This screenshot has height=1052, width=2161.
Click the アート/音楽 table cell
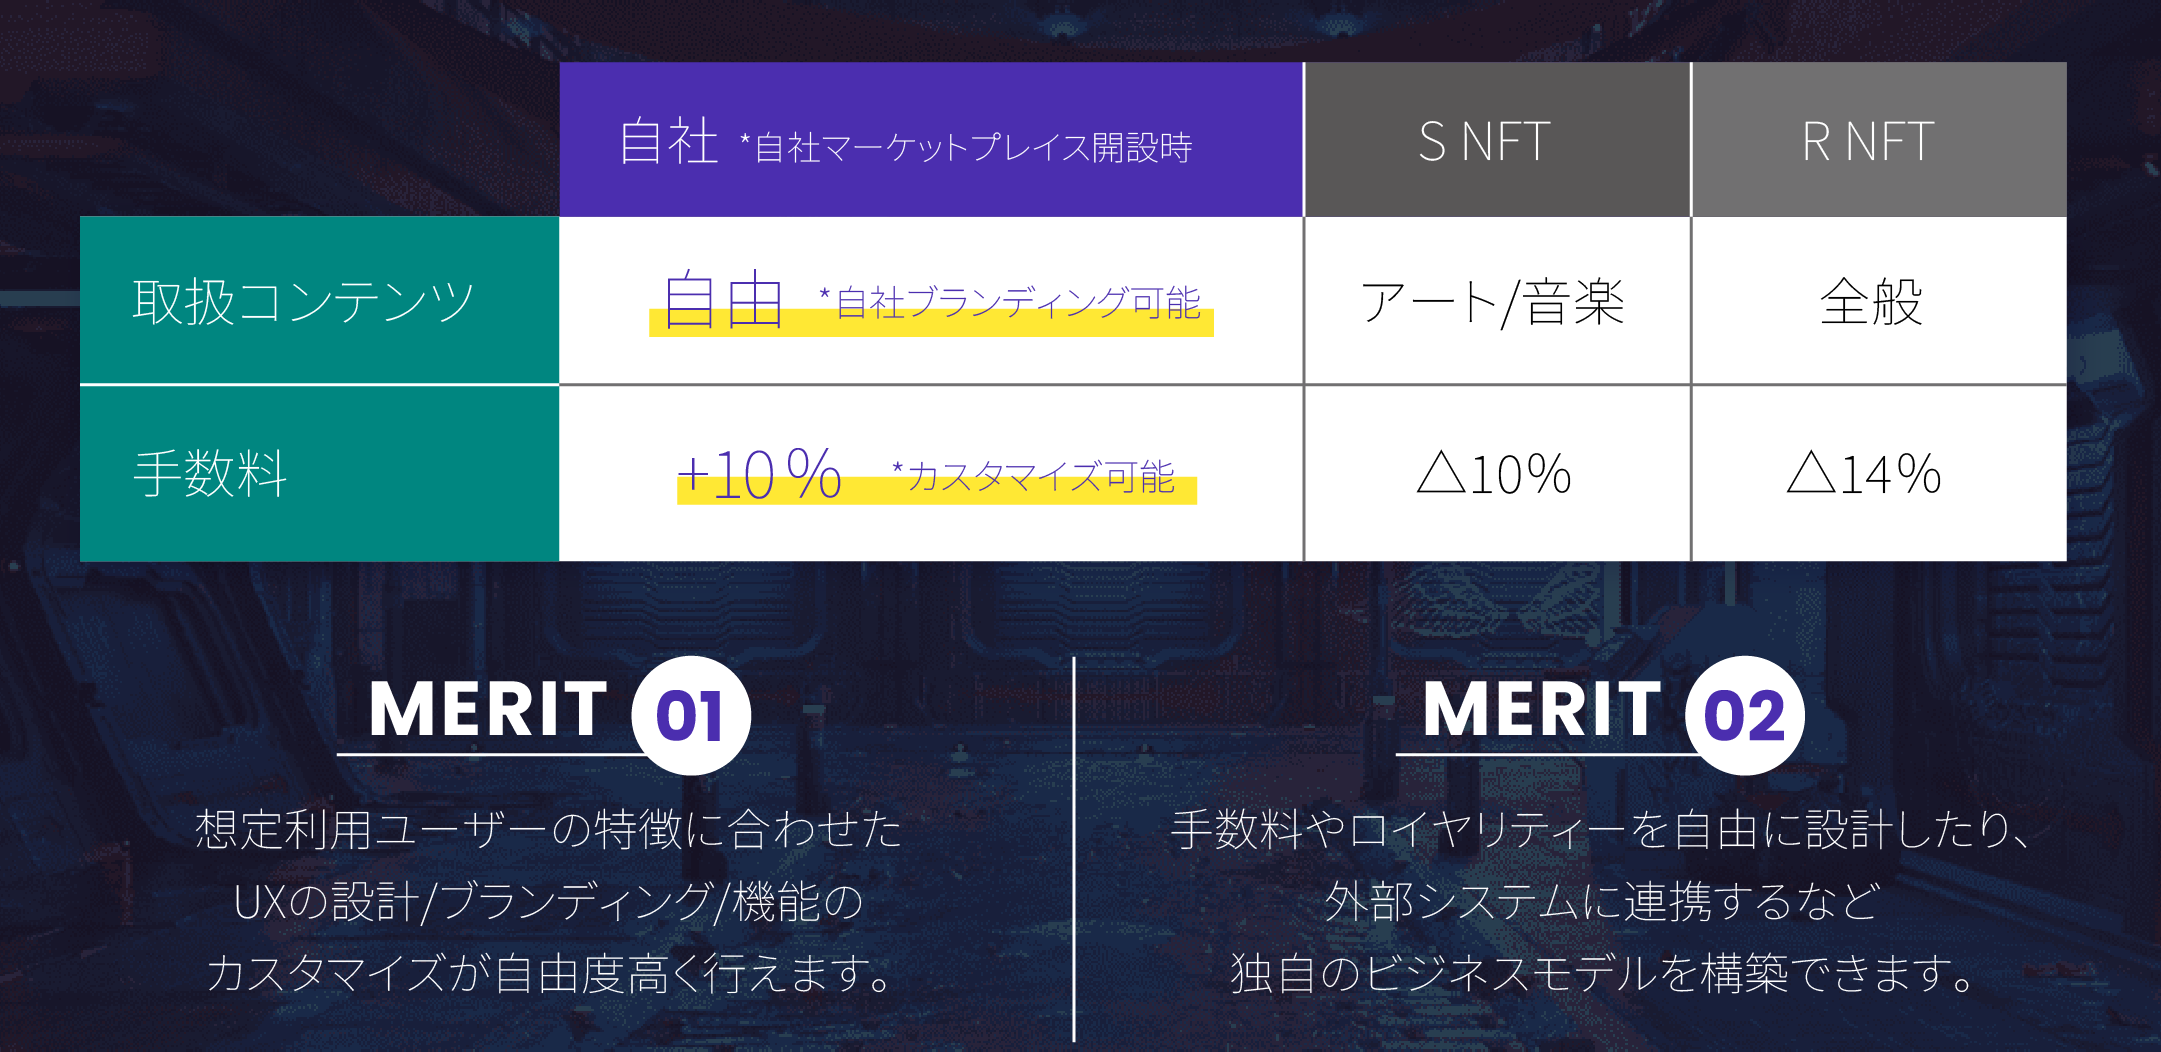pos(1493,302)
